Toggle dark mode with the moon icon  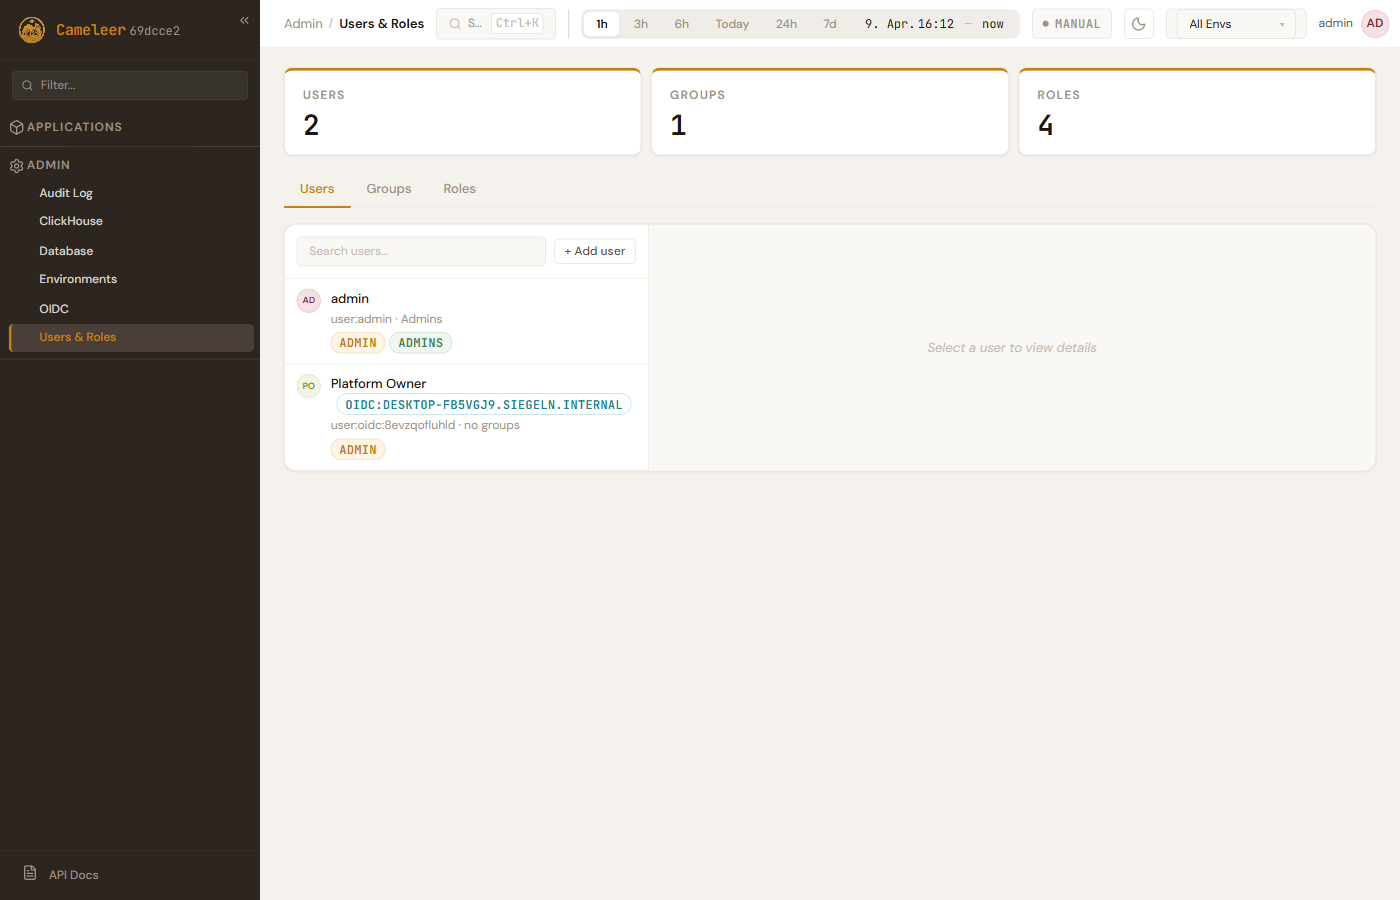point(1138,24)
